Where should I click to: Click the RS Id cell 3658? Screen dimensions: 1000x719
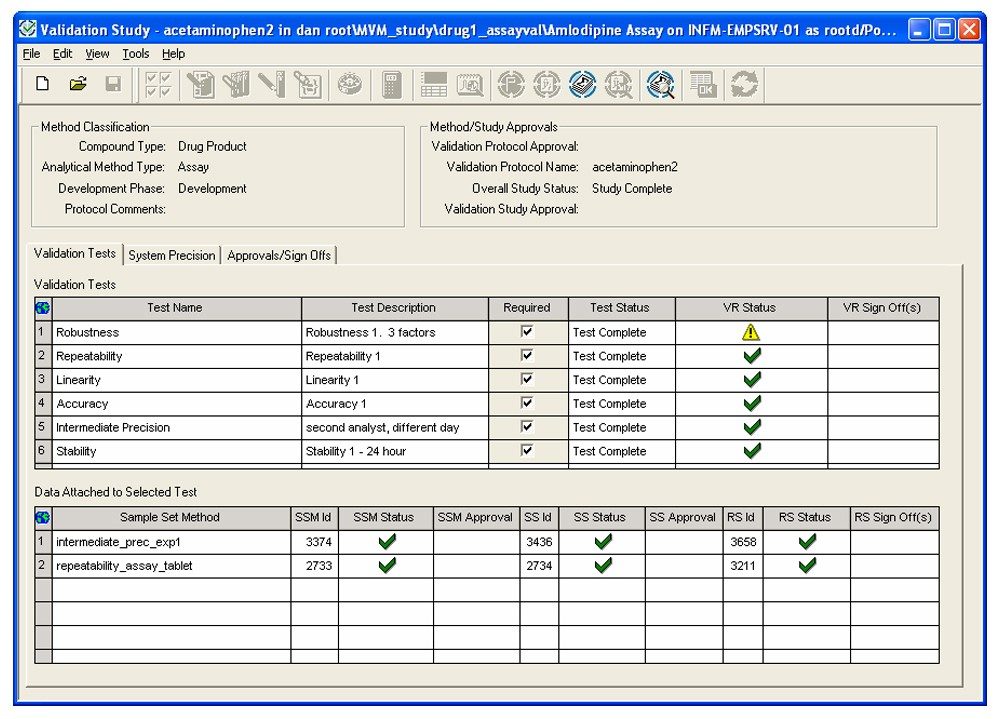[743, 542]
